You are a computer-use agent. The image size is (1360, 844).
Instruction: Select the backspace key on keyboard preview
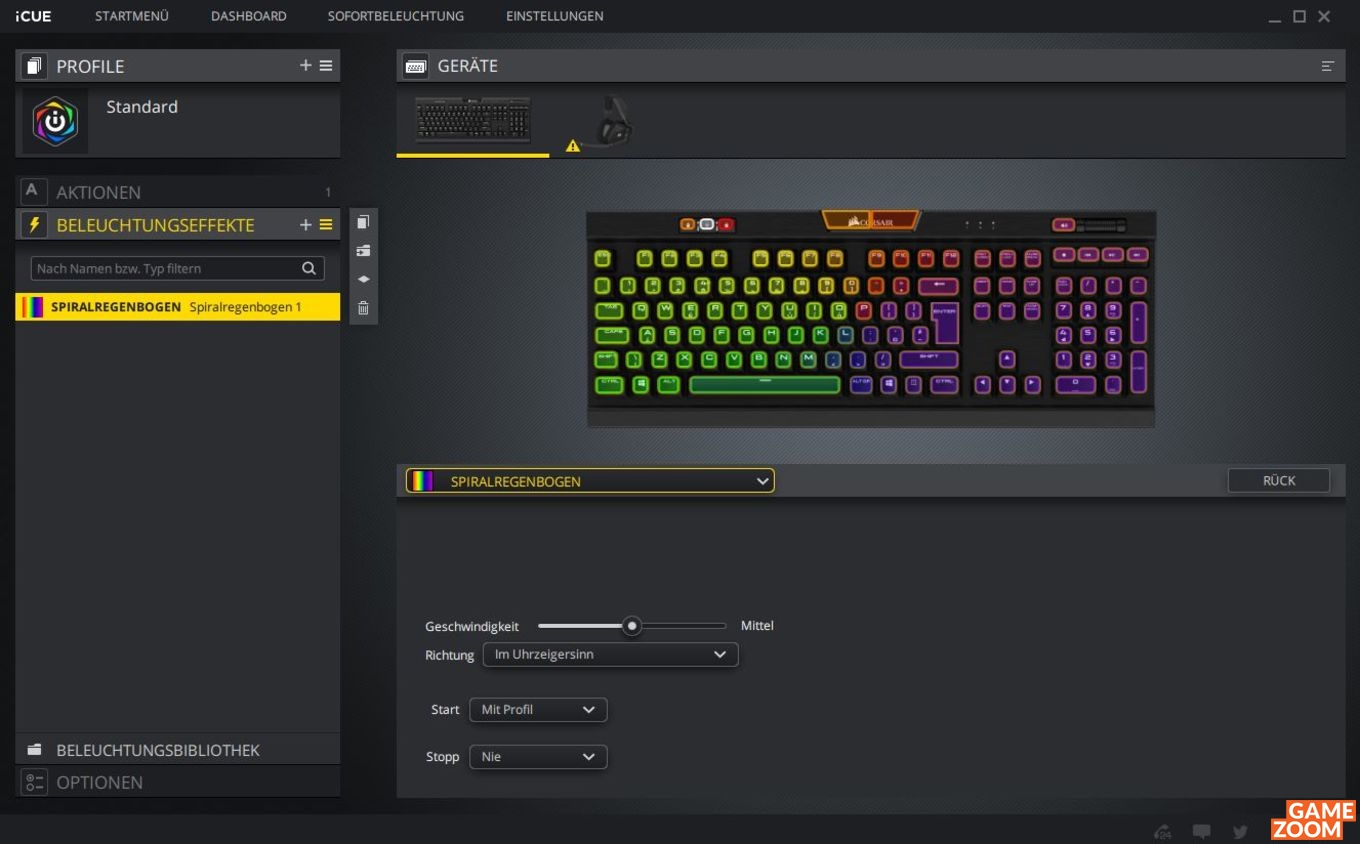click(x=938, y=286)
